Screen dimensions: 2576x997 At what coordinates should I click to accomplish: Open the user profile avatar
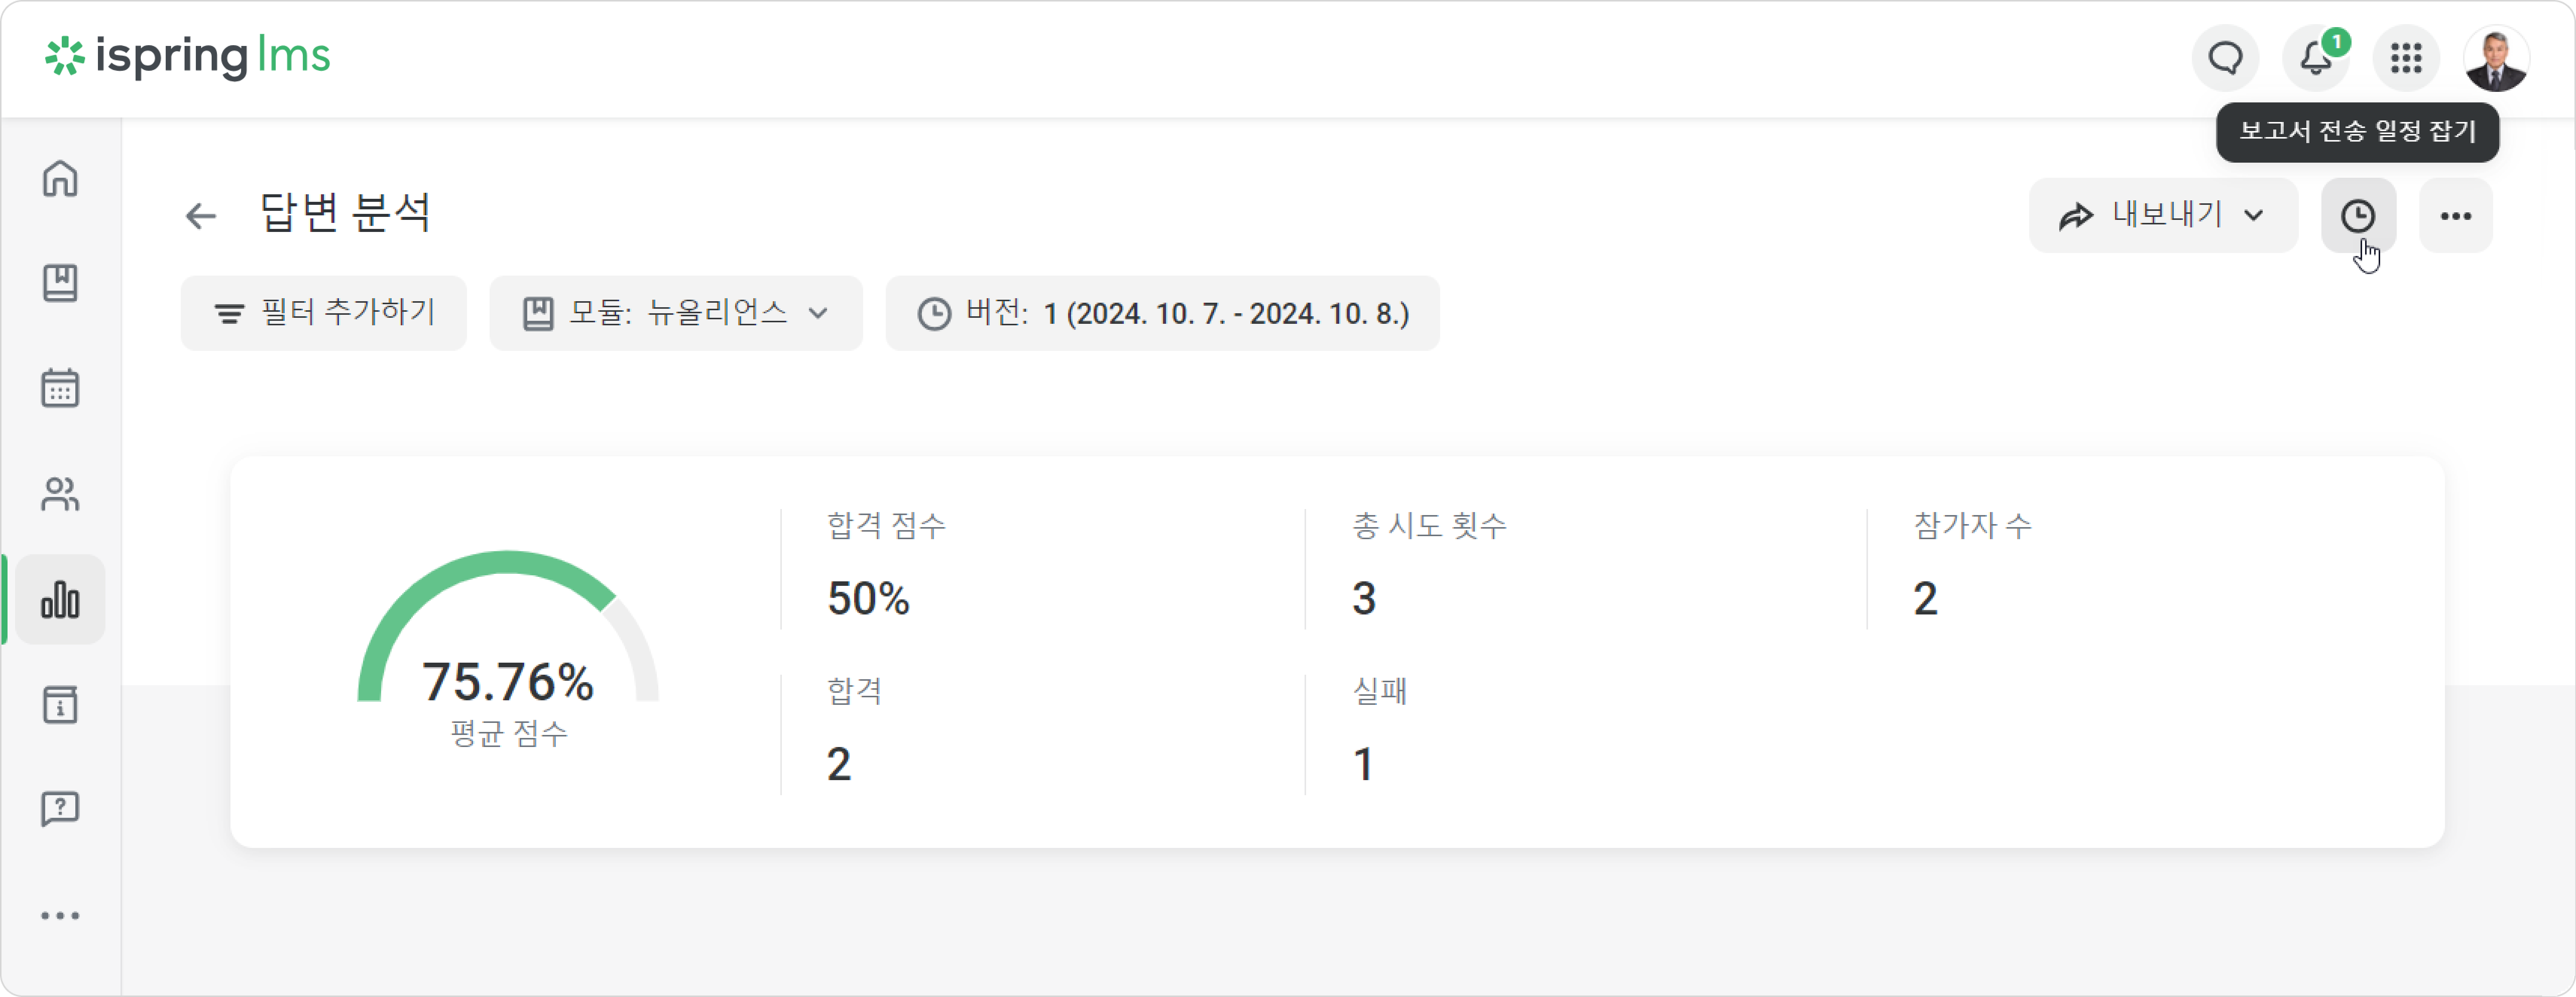[2496, 58]
